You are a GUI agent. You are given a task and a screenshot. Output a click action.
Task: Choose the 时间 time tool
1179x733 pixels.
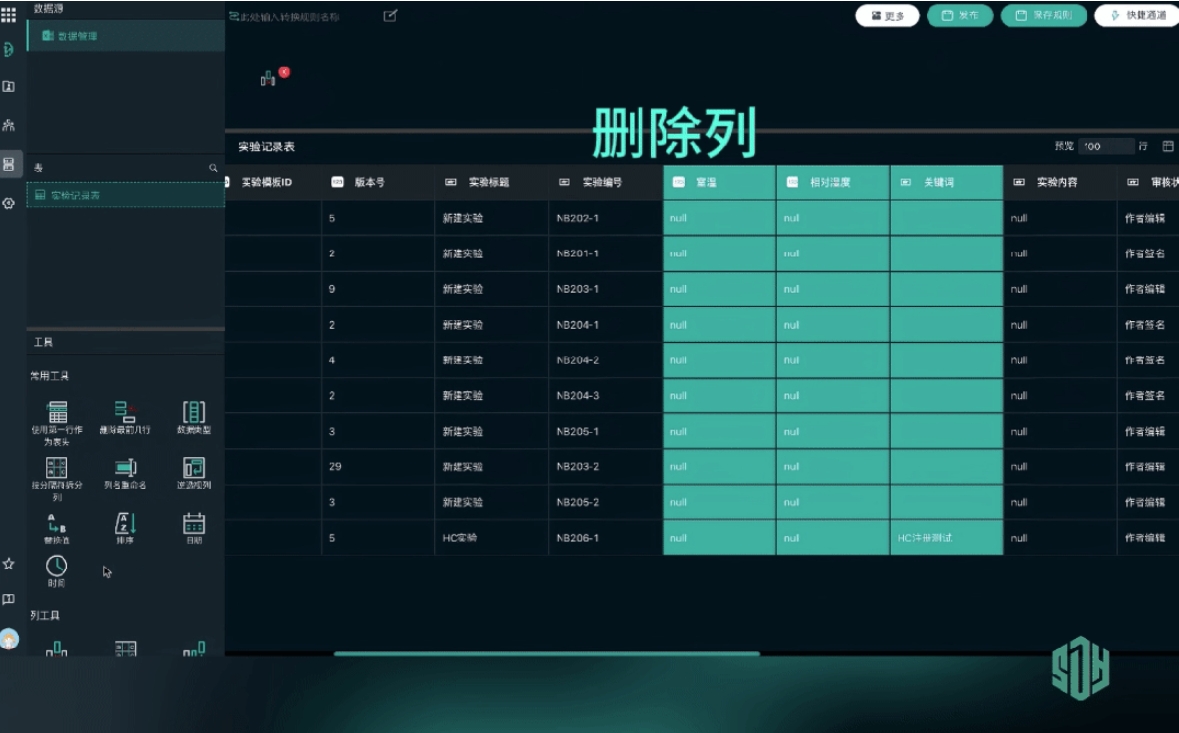click(56, 569)
